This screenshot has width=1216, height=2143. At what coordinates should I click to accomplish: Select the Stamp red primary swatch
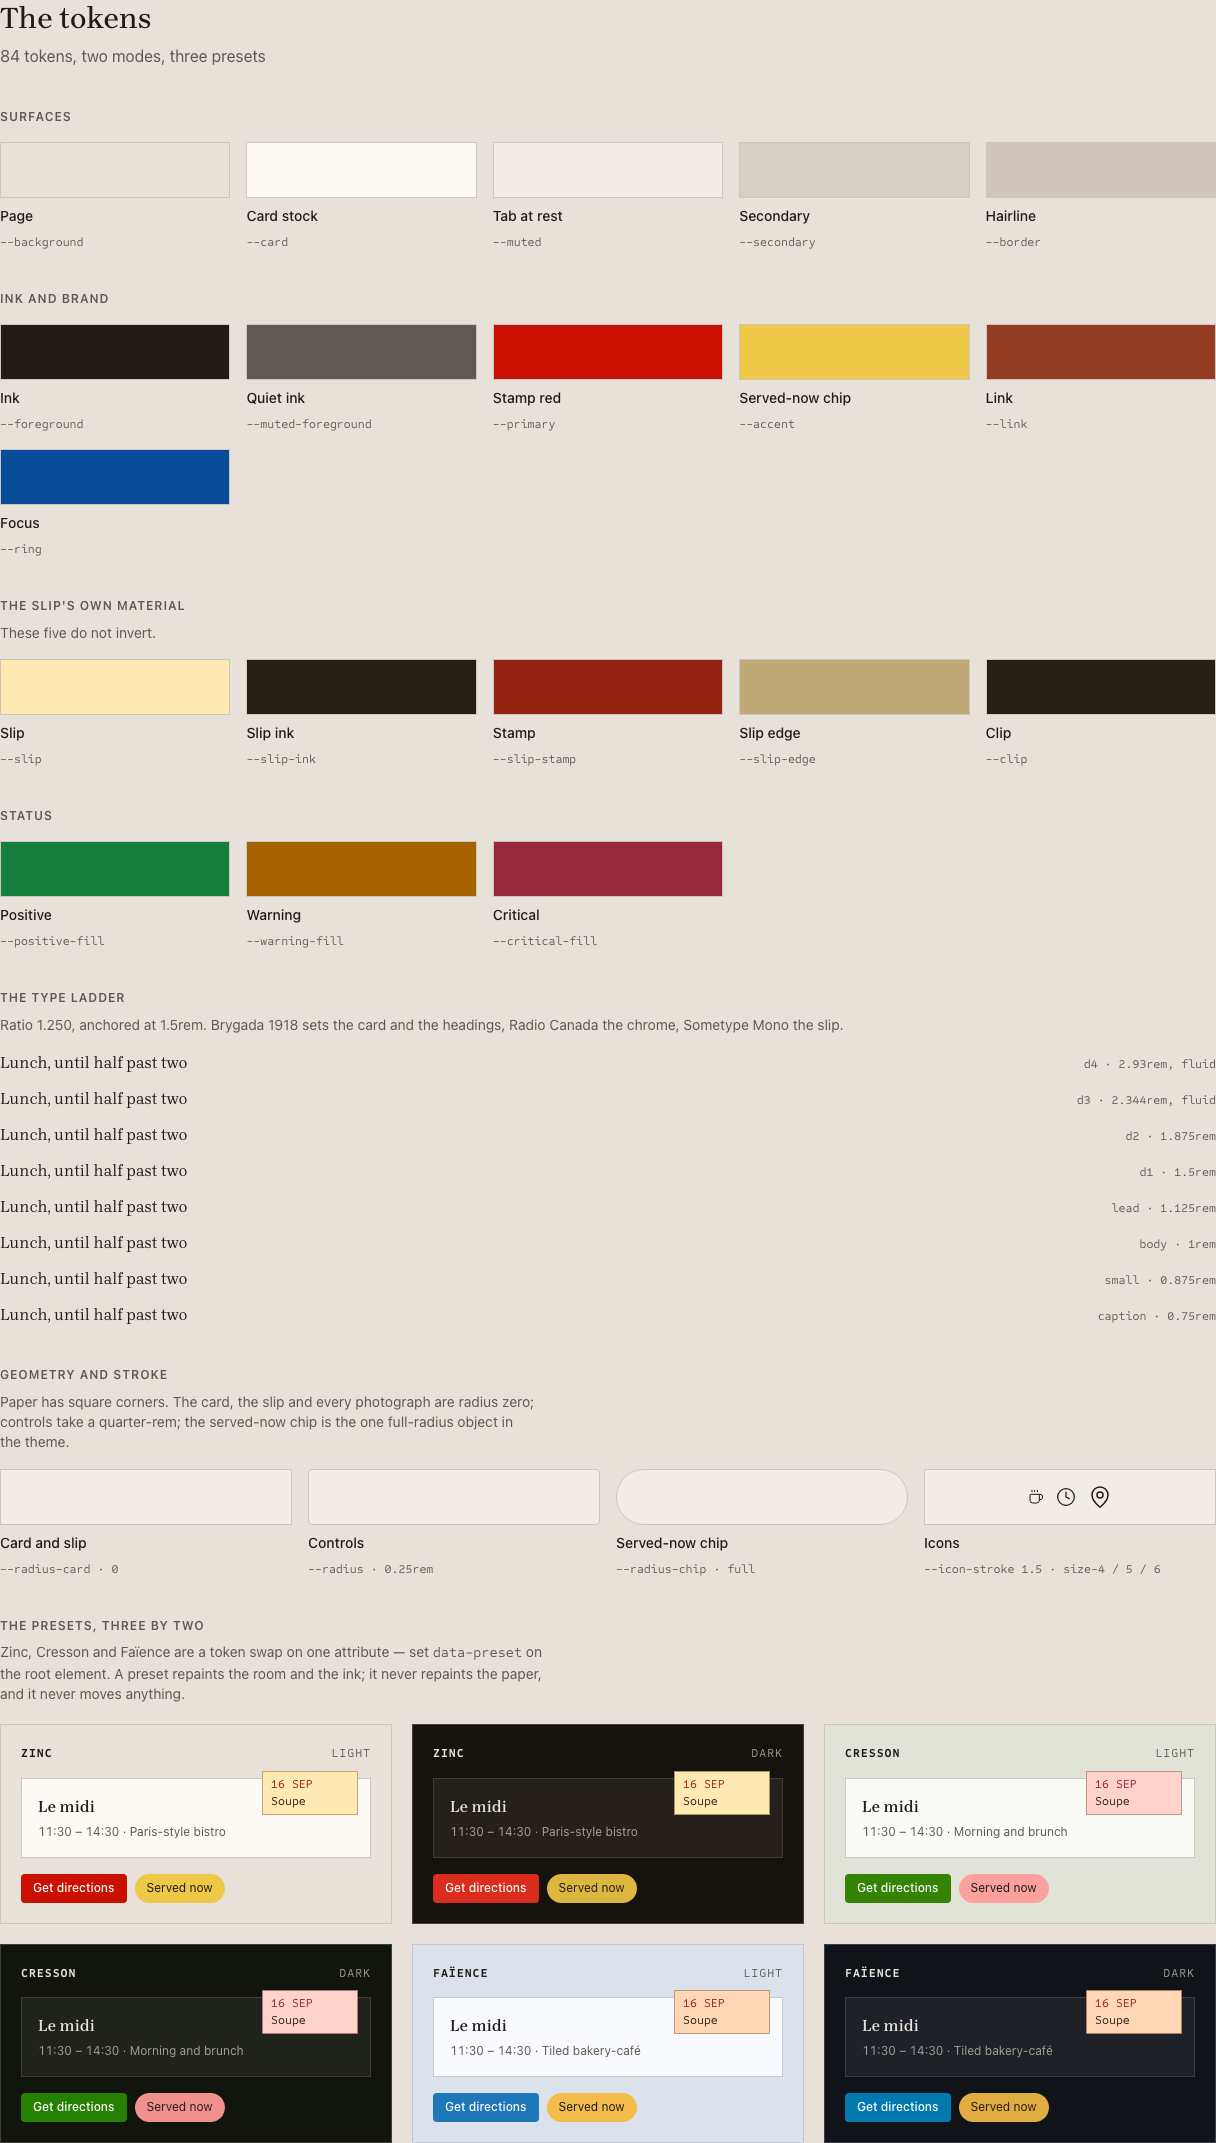(x=608, y=352)
